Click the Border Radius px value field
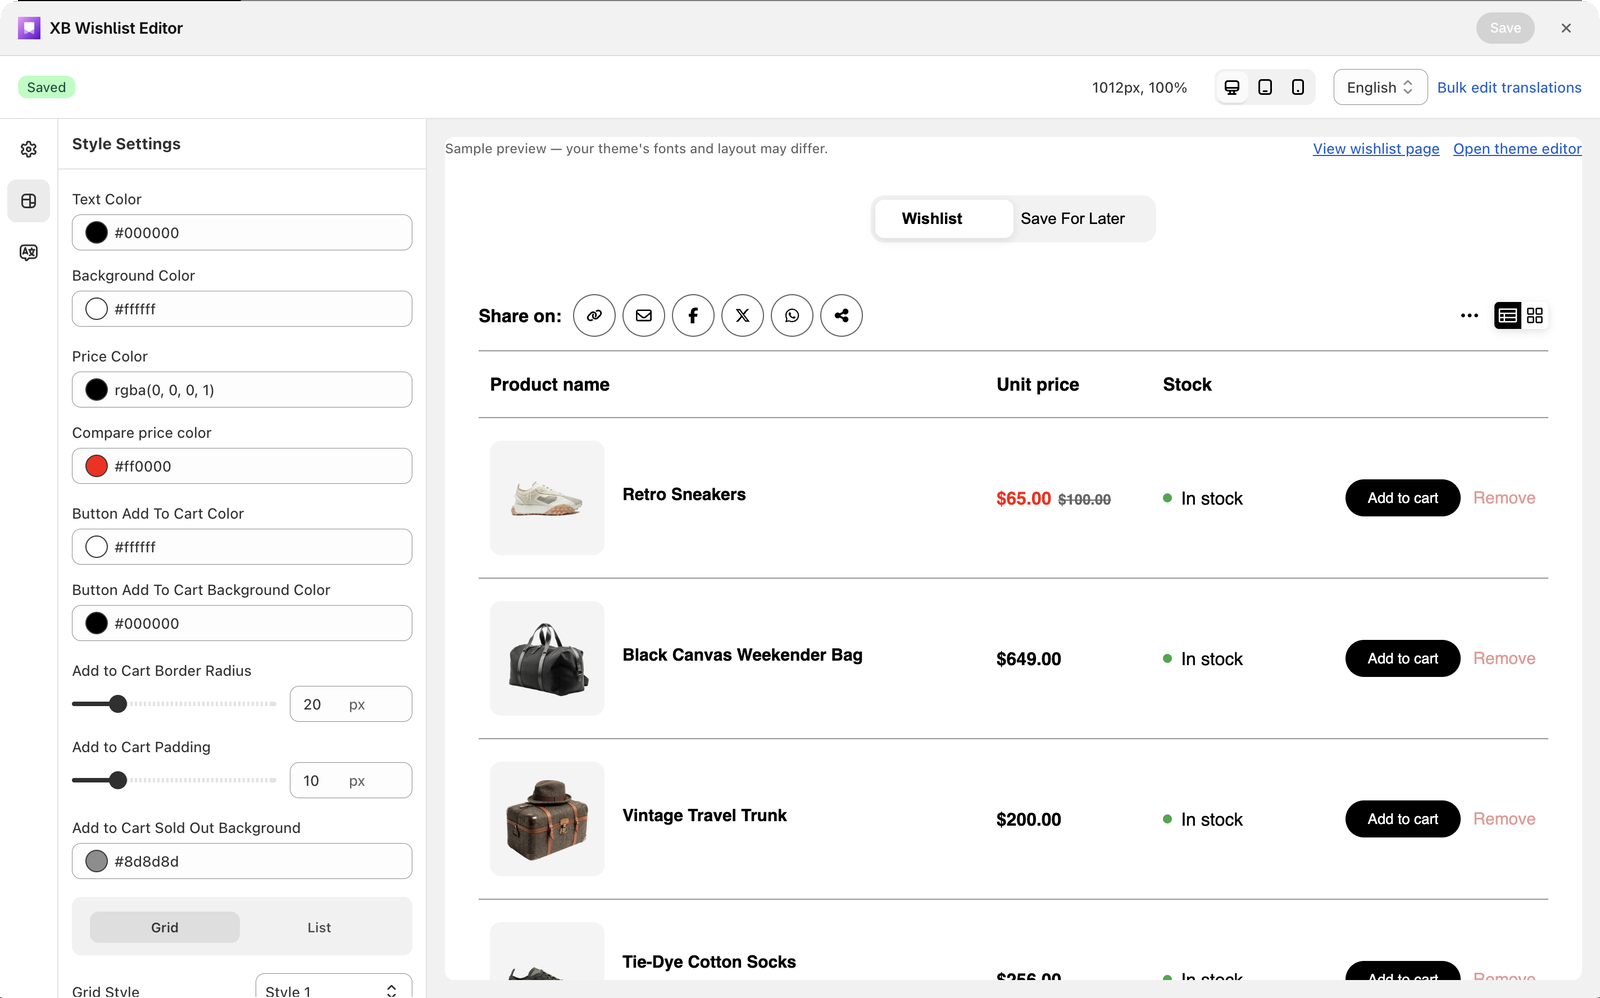Image resolution: width=1600 pixels, height=998 pixels. pos(351,704)
